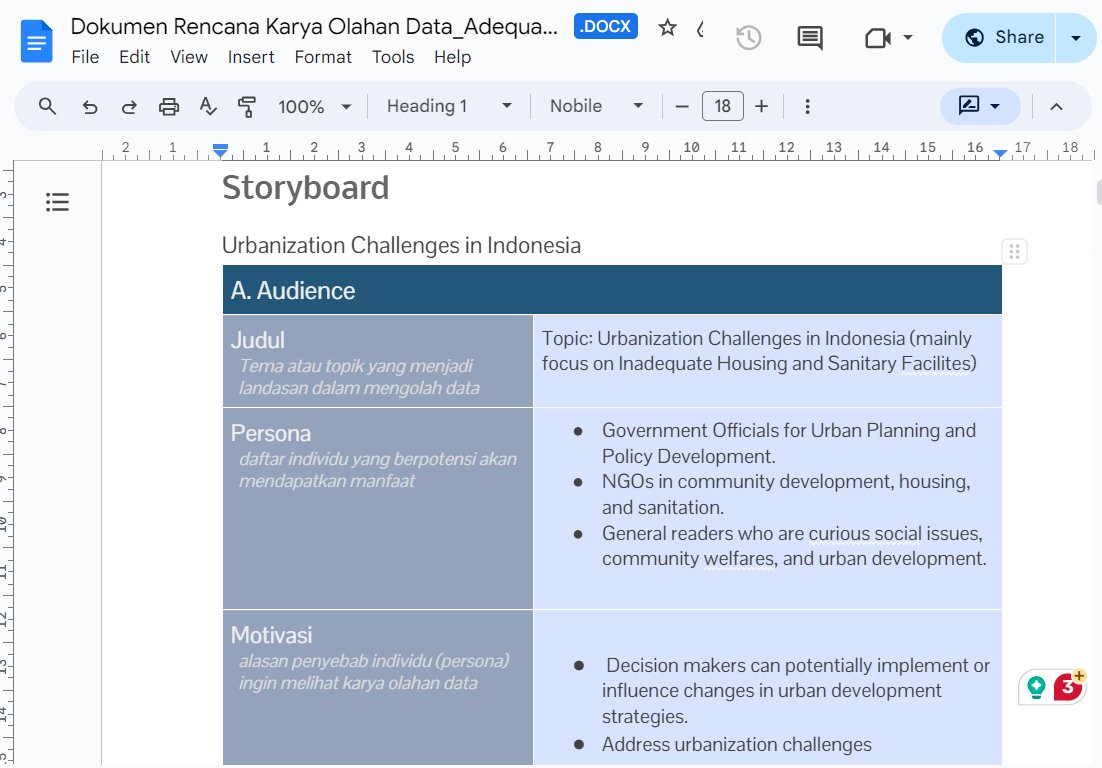Open the editing mode dropdown
This screenshot has width=1102, height=768.
tap(980, 106)
